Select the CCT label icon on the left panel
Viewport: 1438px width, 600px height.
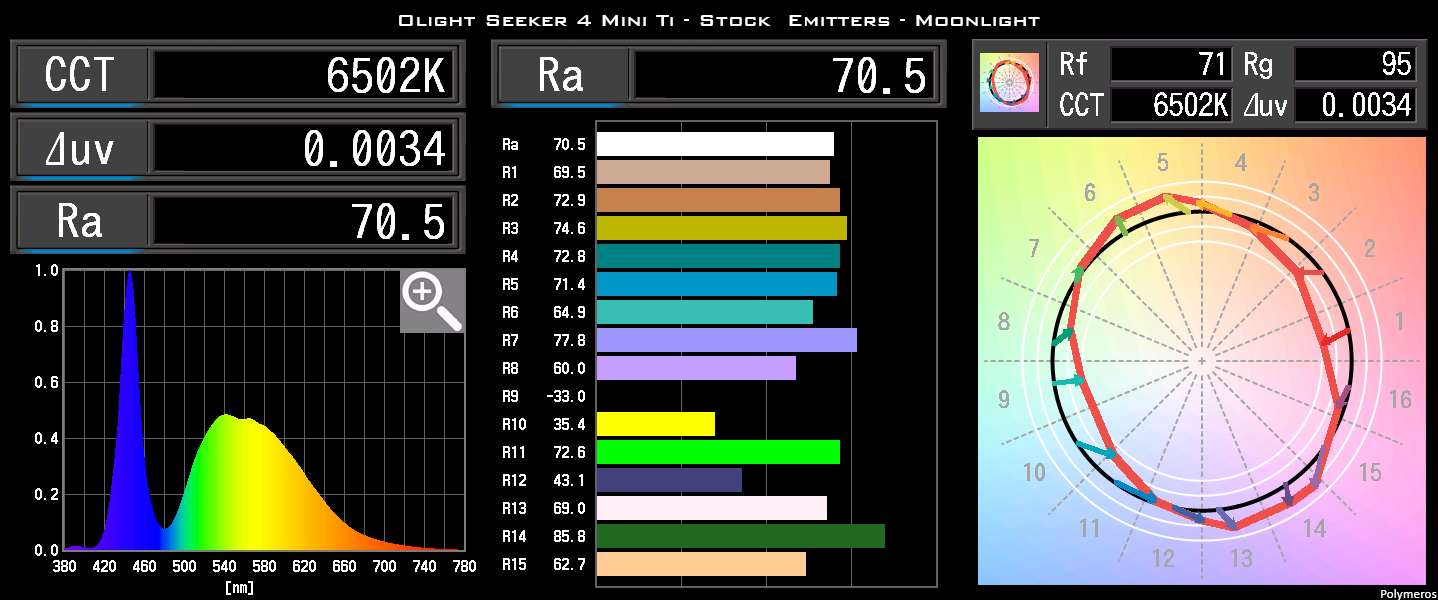[x=80, y=74]
